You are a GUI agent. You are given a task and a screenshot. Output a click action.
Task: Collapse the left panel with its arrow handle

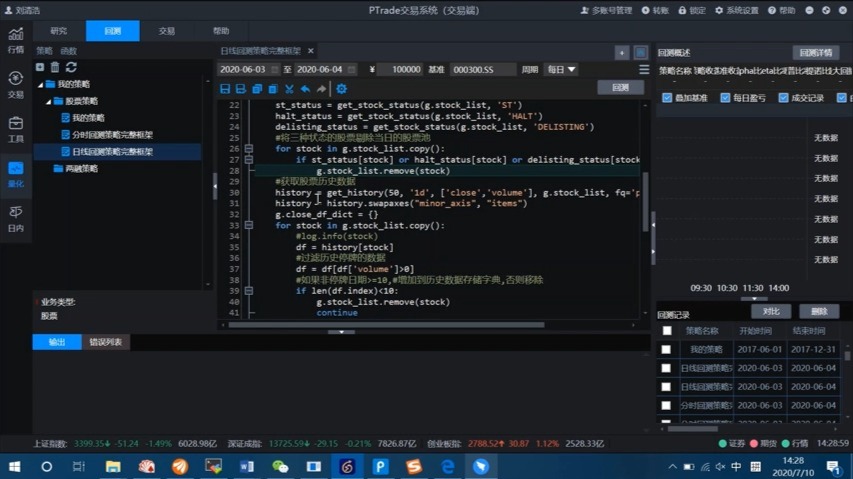(x=215, y=186)
